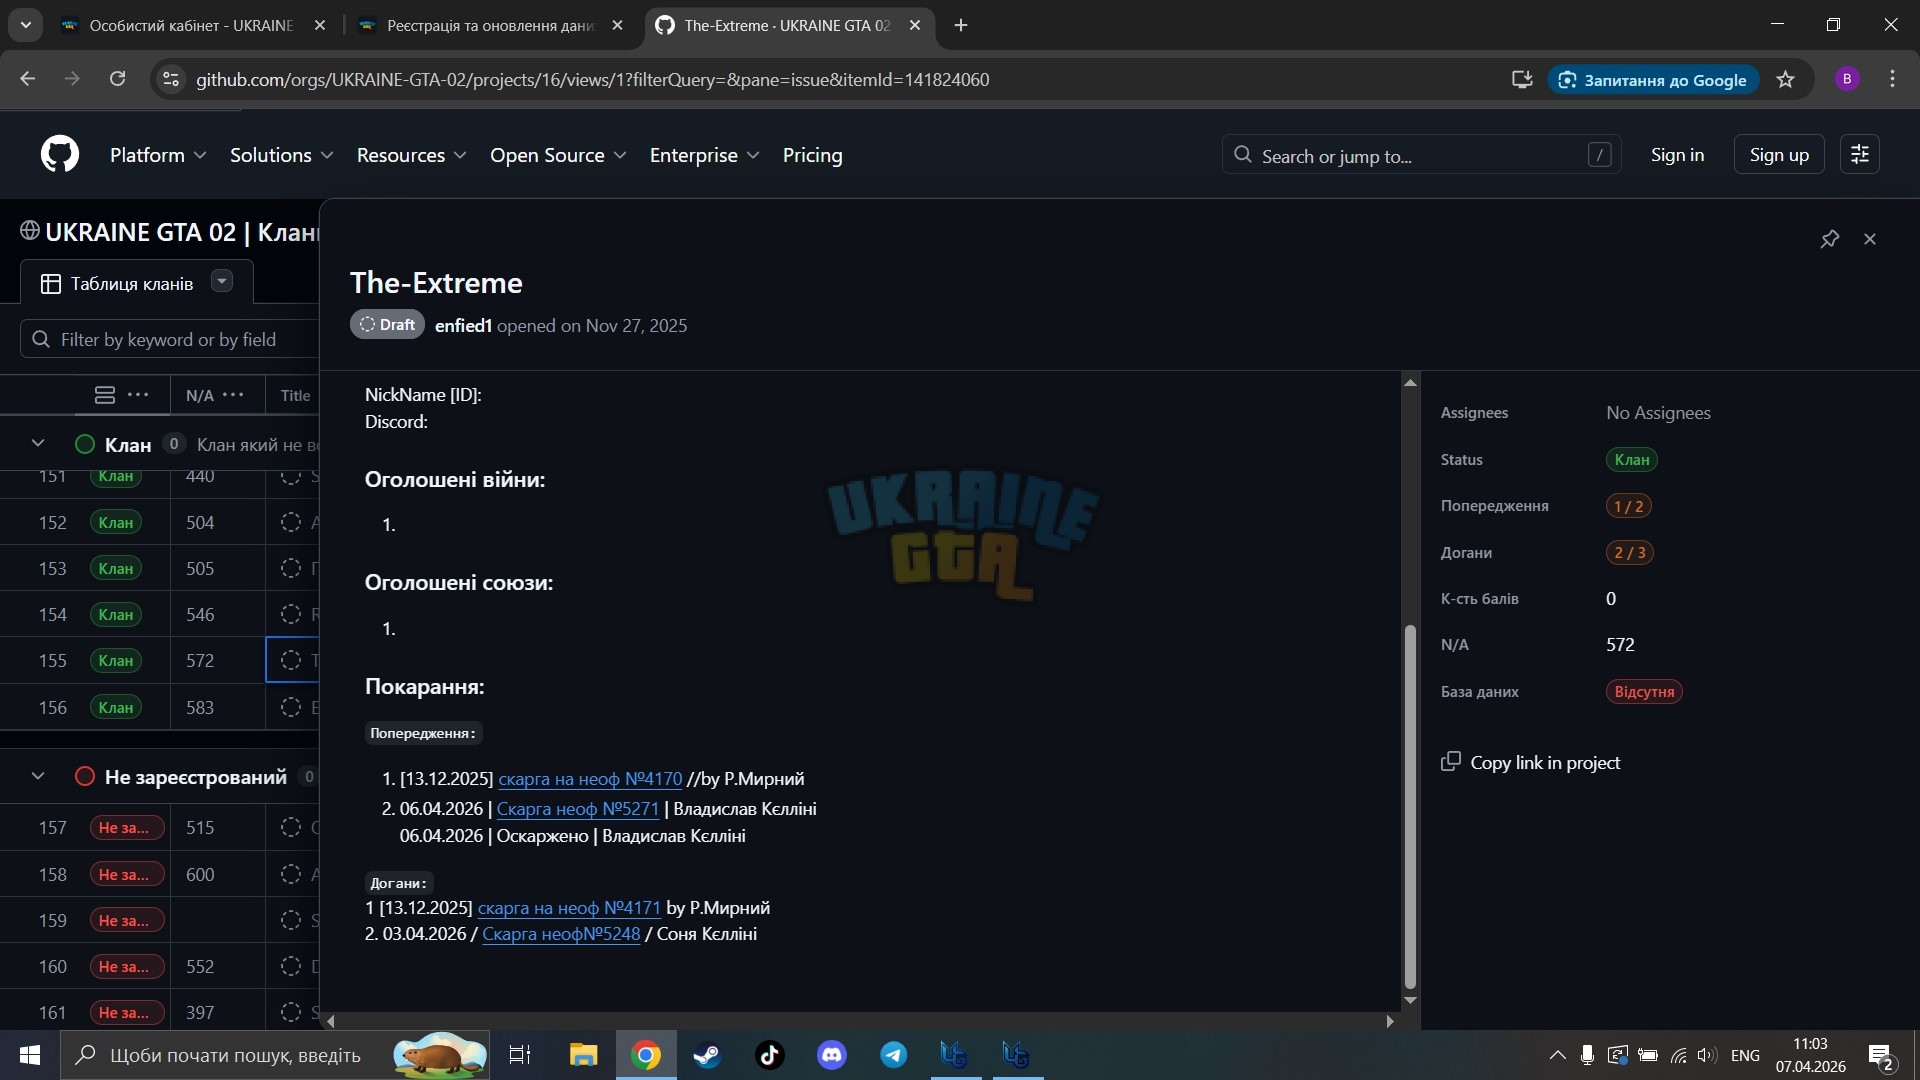Expand the Enterprise menu
The height and width of the screenshot is (1080, 1920).
[704, 155]
